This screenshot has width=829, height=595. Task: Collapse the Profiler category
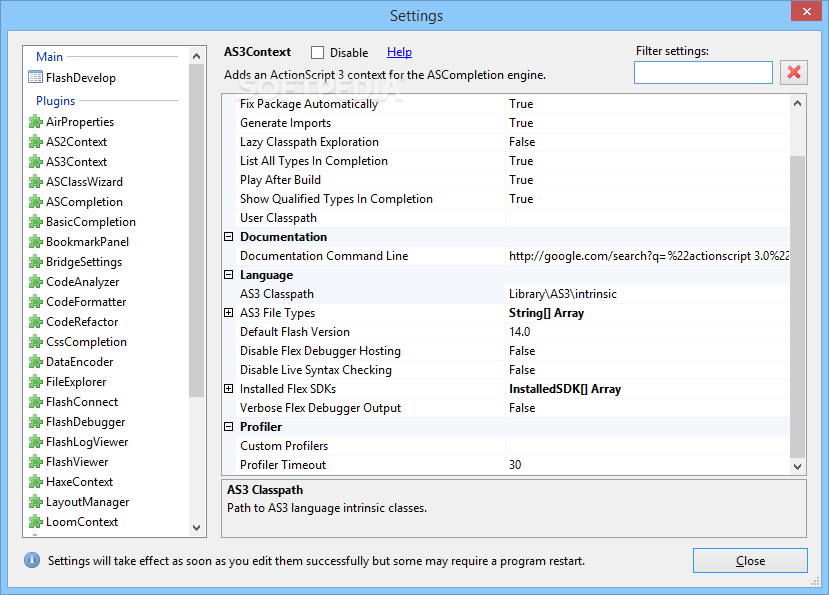[228, 427]
